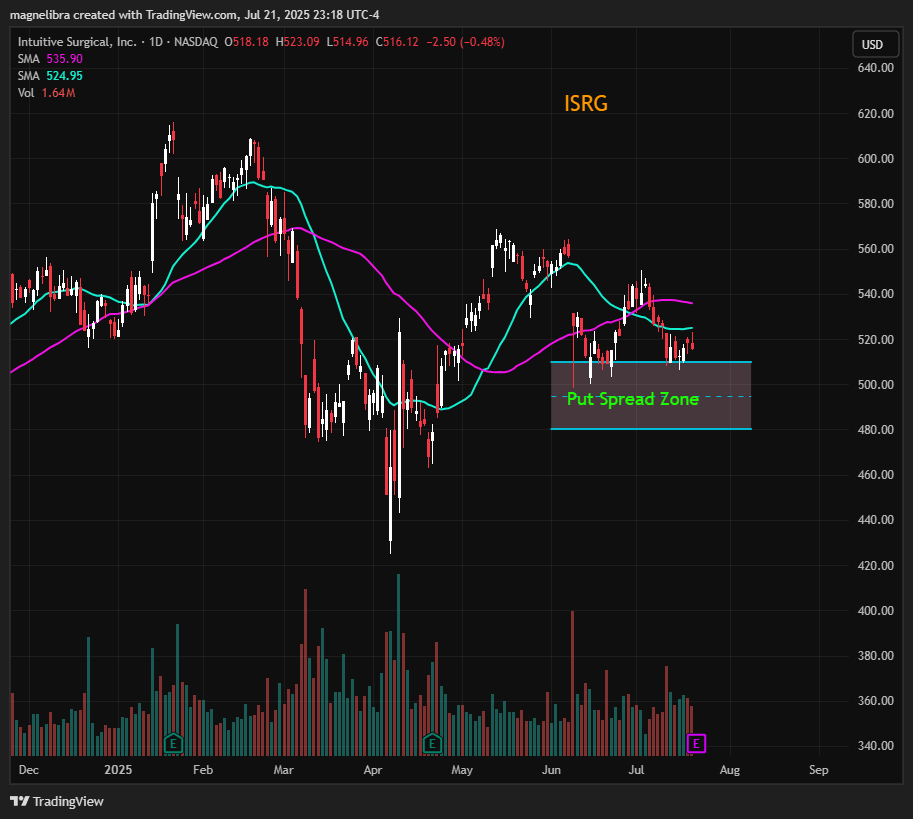The height and width of the screenshot is (819, 913).
Task: Click the upcoming purple earnings E marker
Action: [x=696, y=743]
